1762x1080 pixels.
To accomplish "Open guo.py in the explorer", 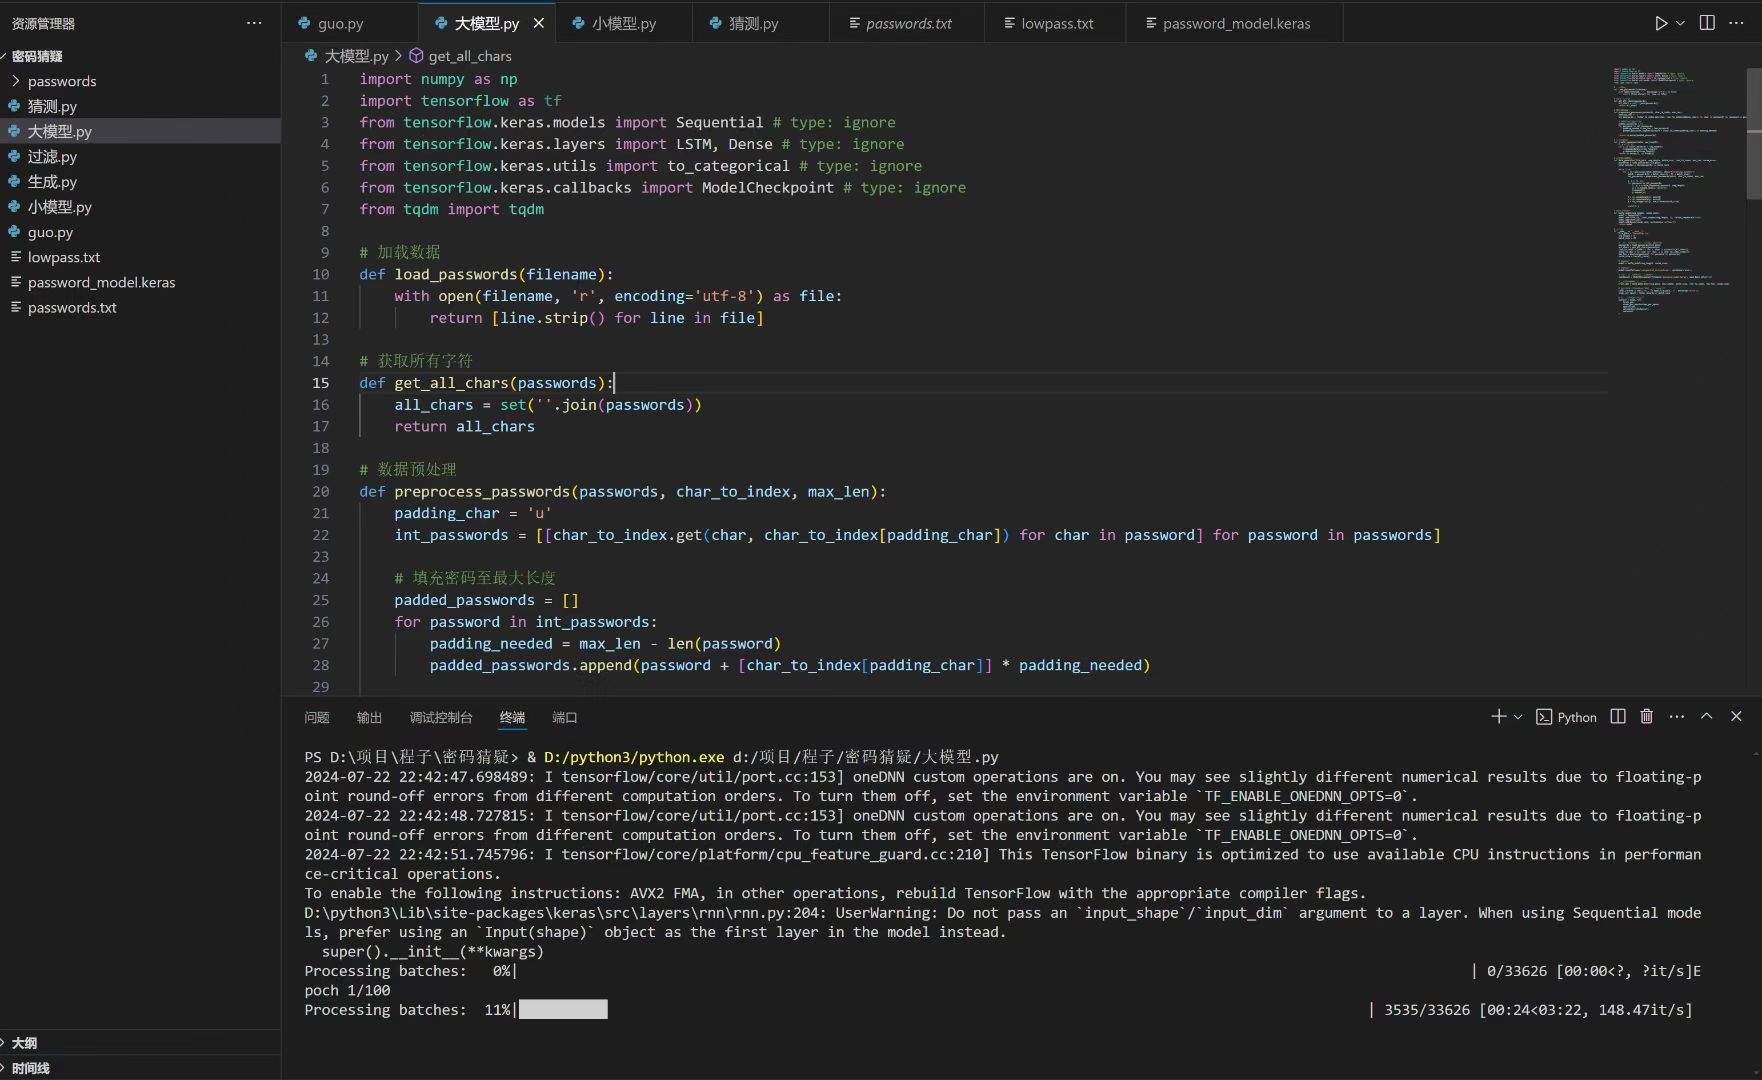I will (140, 232).
